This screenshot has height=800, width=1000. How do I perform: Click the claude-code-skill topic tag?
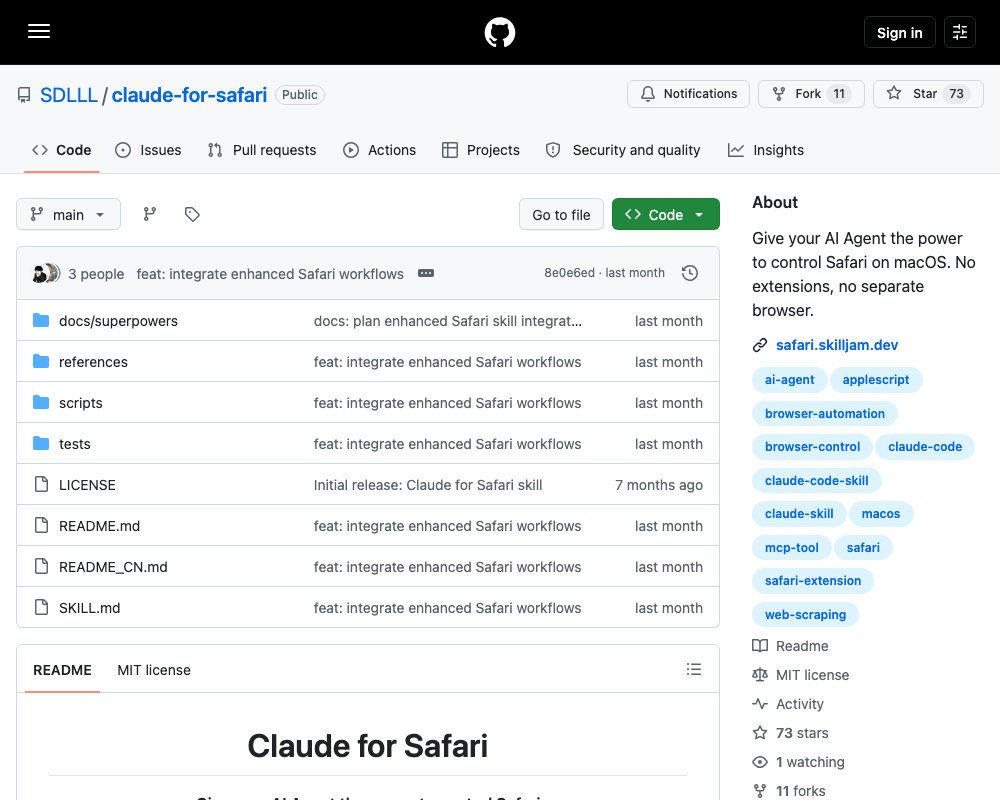[816, 480]
